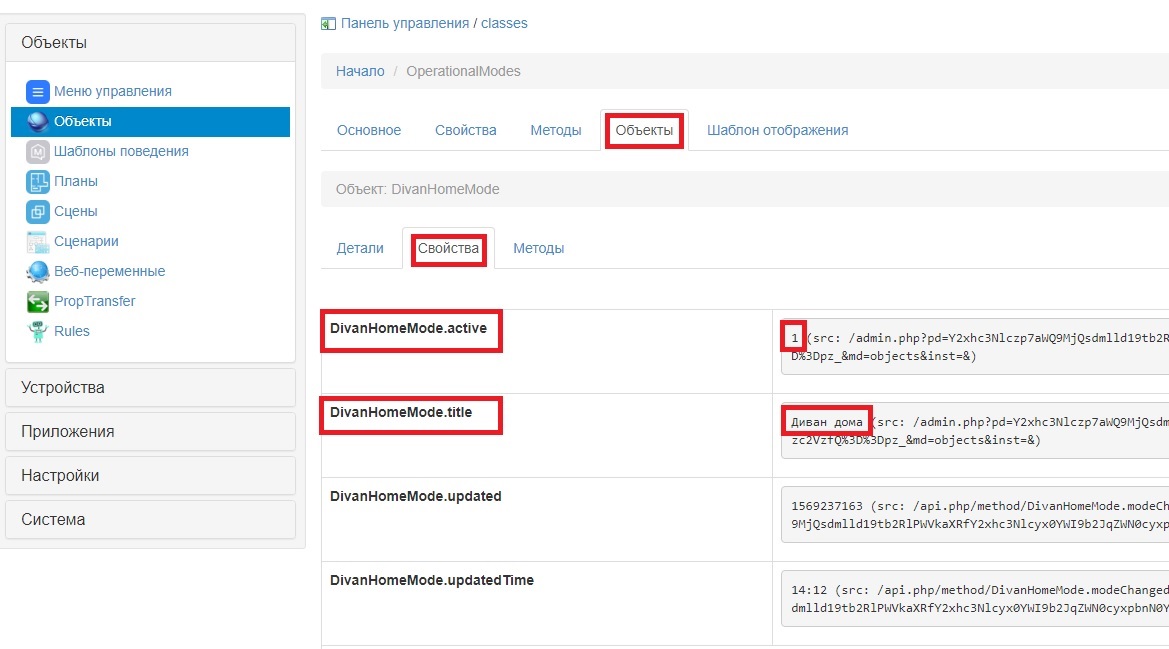Expand the Устройства section
Viewport: 1169px width, 649px height.
(x=151, y=387)
